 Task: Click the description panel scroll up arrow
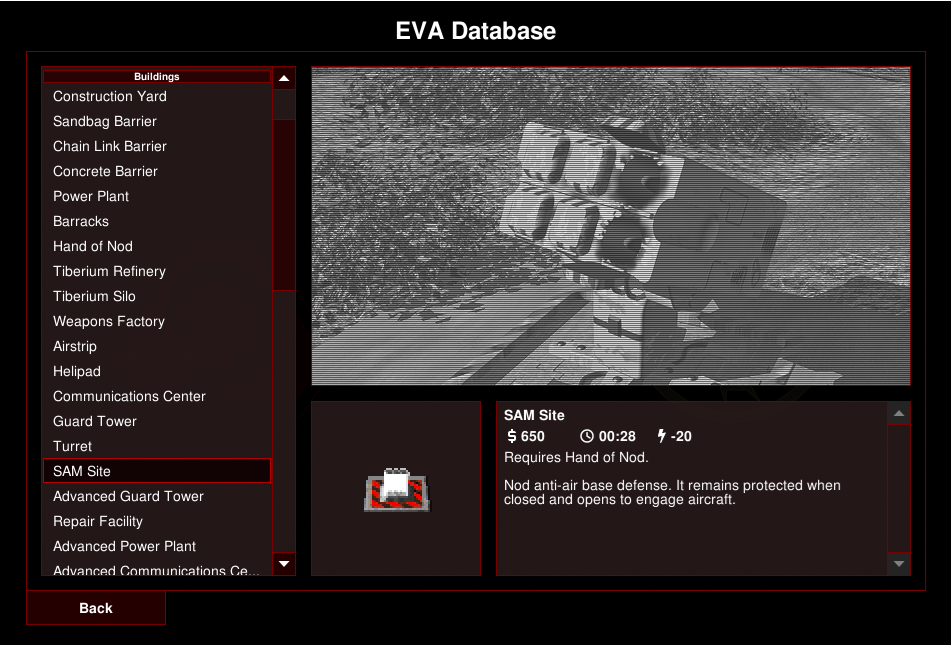(899, 414)
